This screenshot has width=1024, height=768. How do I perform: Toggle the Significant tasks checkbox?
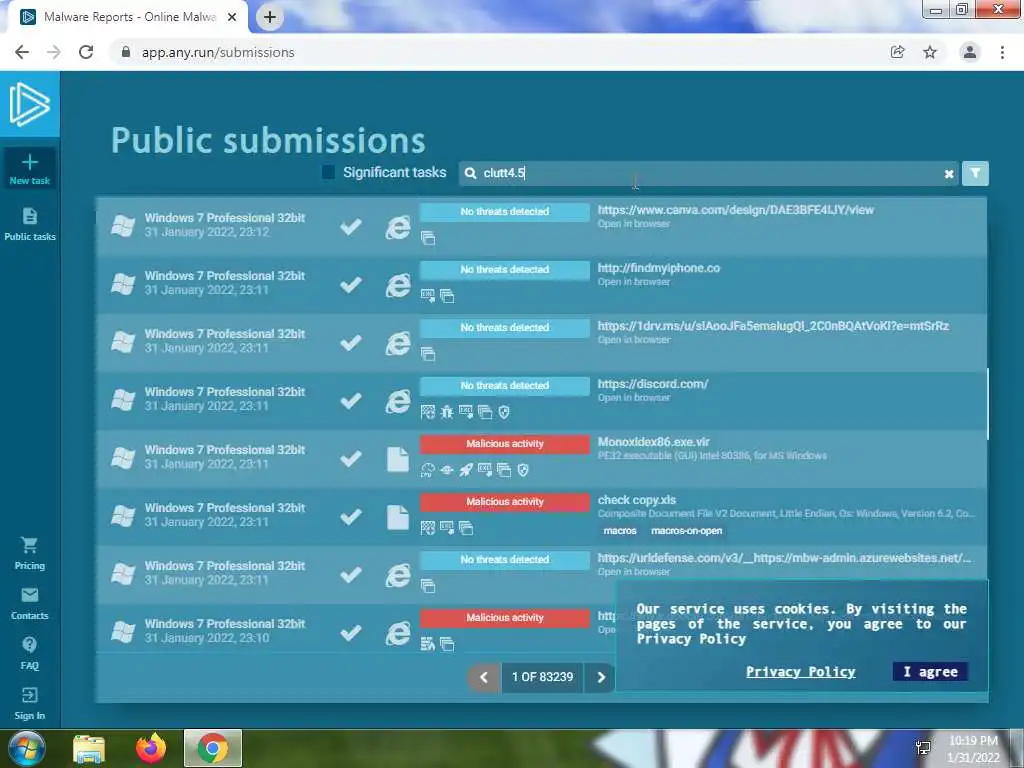tap(328, 172)
